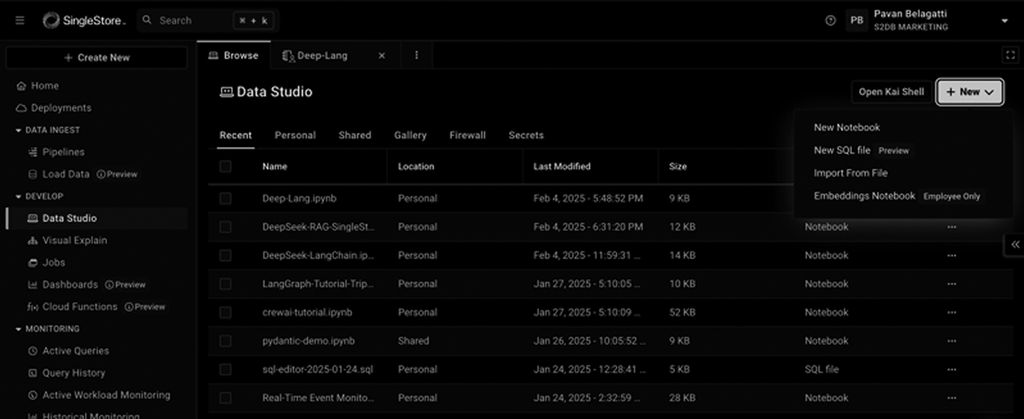Screen dimensions: 1024x419
Task: Collapse the DEVELOP section
Action: (40, 196)
